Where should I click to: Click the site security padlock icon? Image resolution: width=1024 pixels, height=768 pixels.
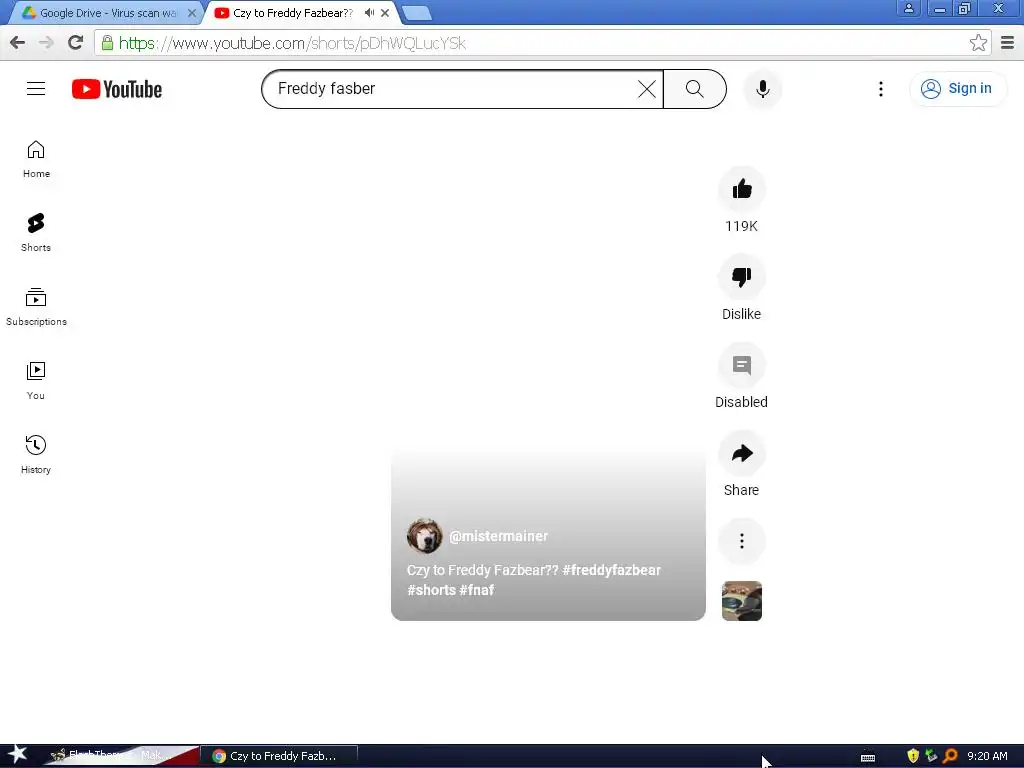click(x=107, y=43)
